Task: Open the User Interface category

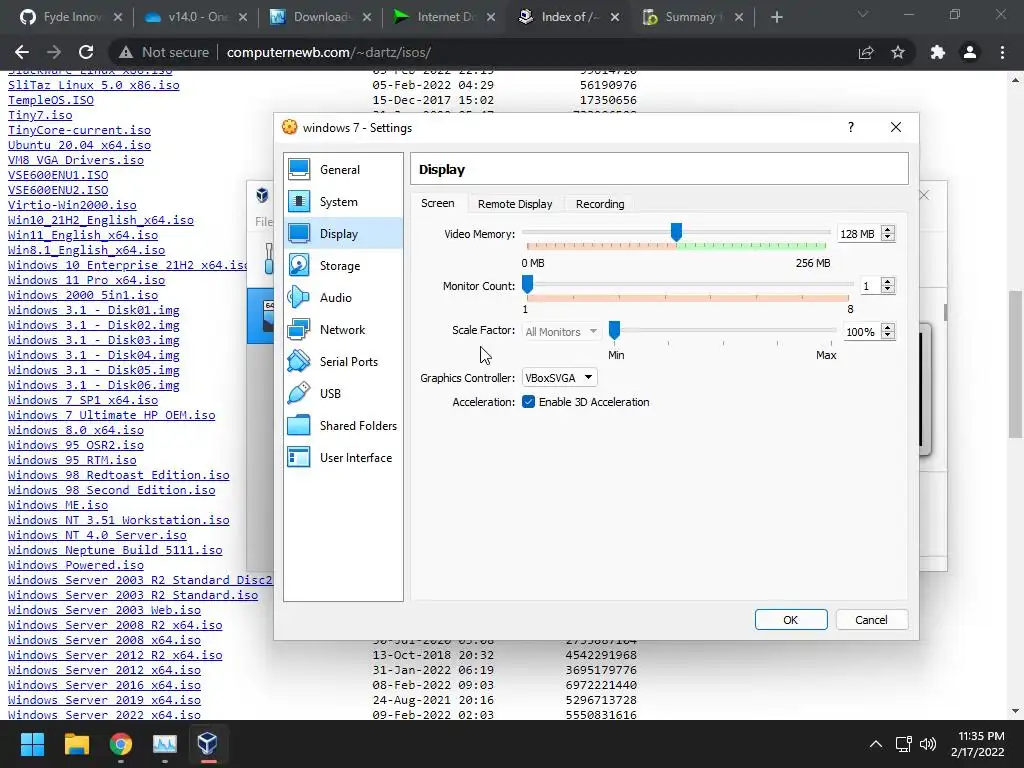Action: tap(343, 458)
